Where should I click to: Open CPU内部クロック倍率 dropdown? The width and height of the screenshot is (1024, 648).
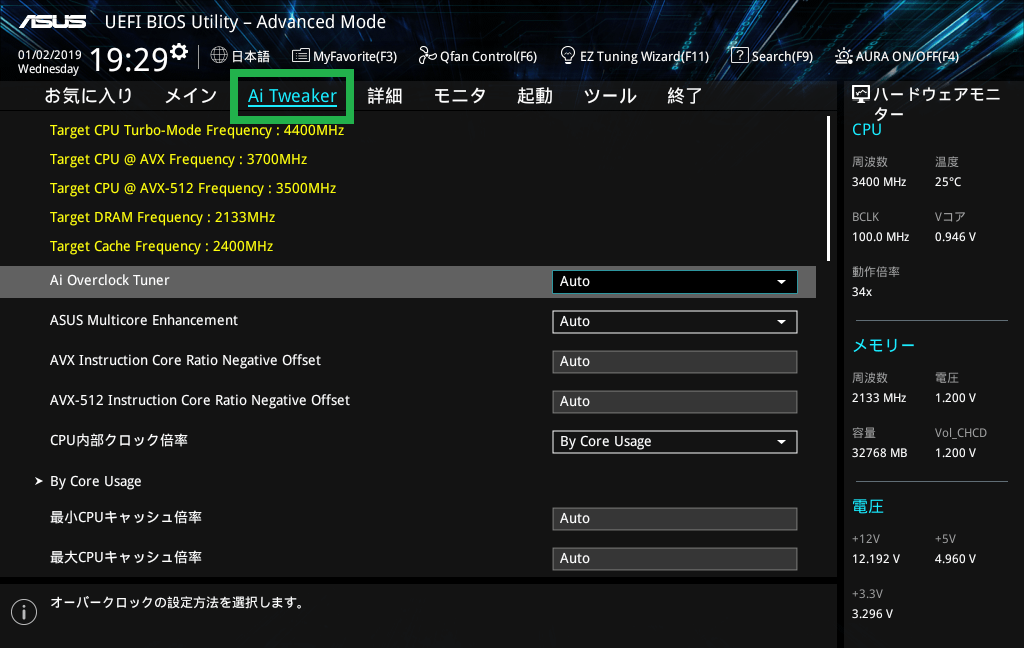(675, 442)
